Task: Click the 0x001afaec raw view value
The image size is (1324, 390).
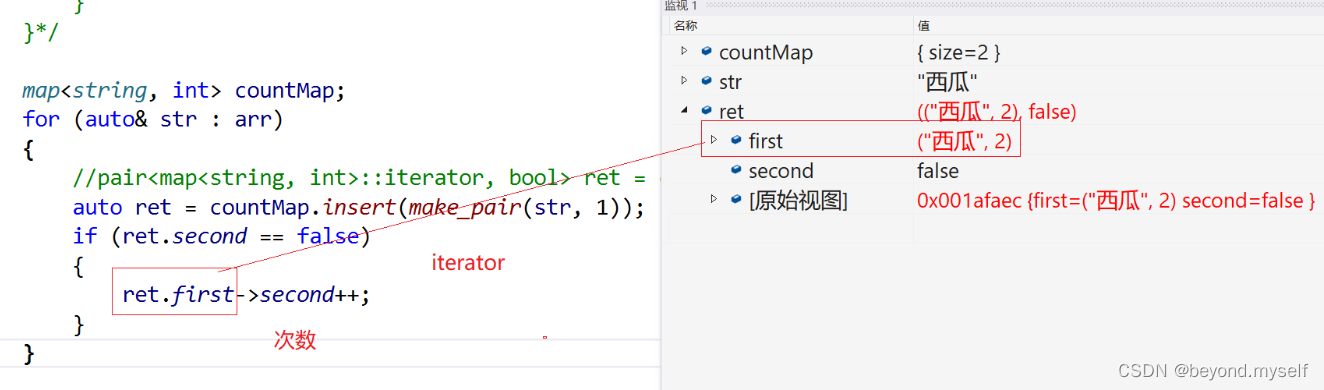Action: click(x=1116, y=201)
